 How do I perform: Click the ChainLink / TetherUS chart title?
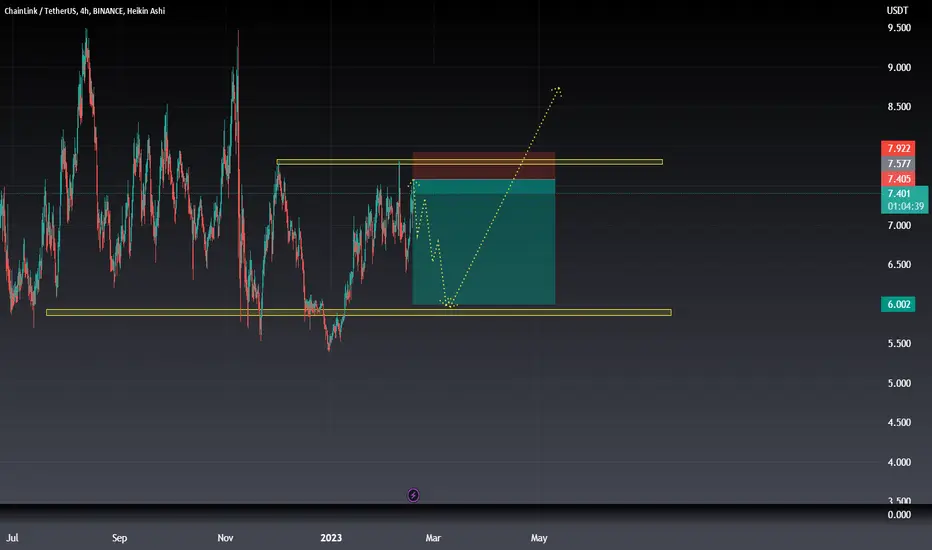point(84,11)
